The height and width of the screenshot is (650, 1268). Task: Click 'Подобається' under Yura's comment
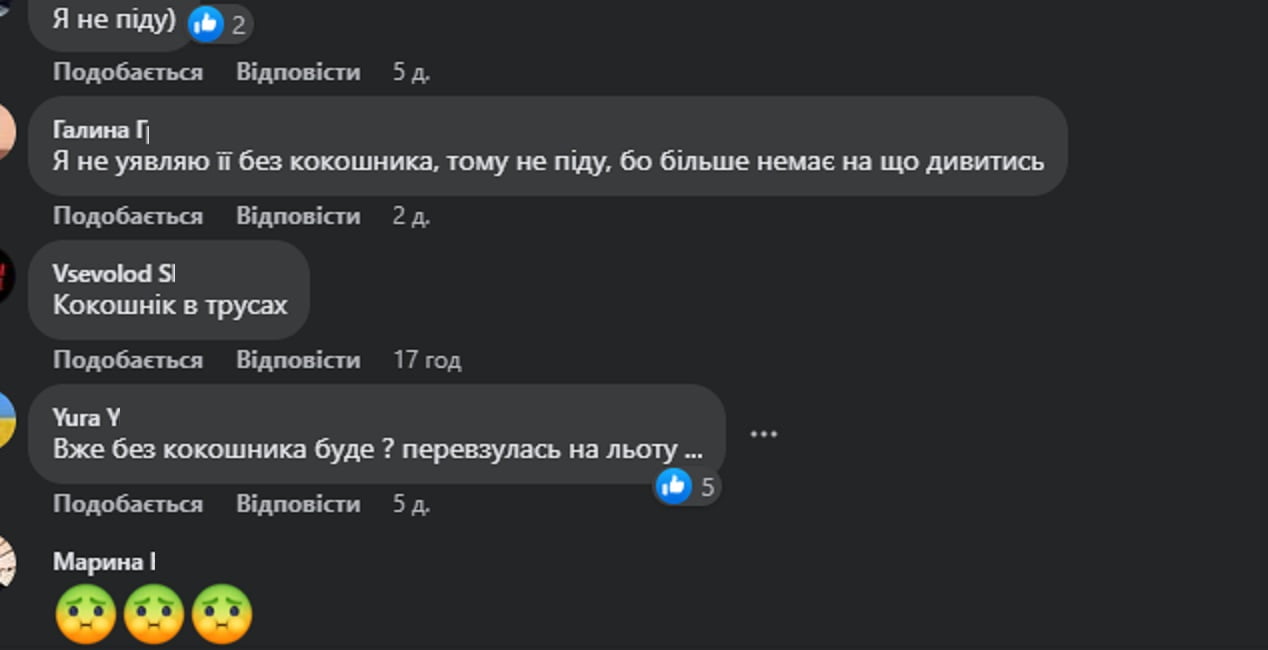click(x=127, y=503)
